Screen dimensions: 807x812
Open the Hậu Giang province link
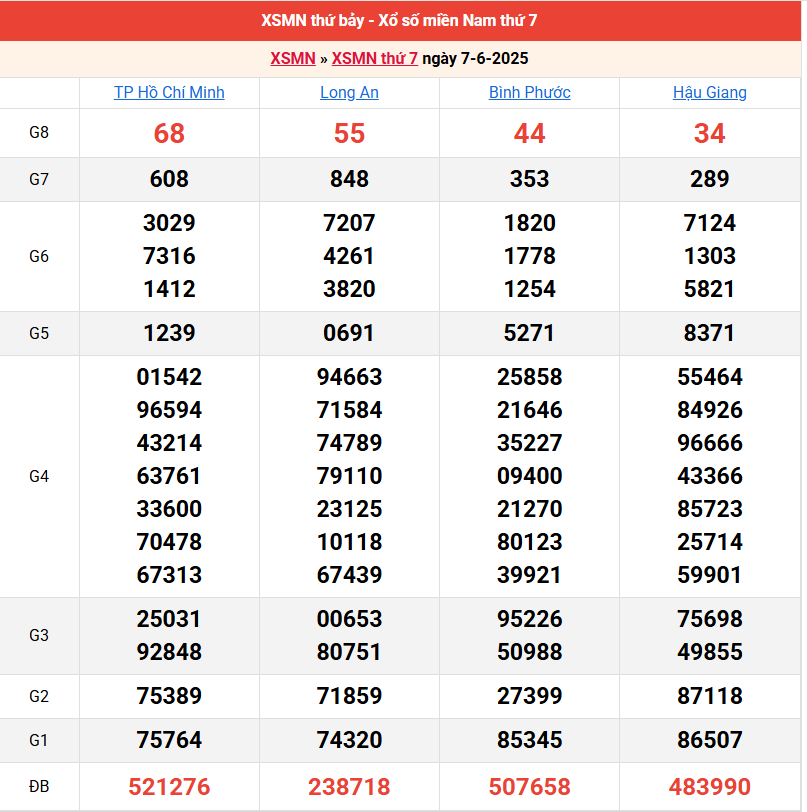(x=710, y=93)
